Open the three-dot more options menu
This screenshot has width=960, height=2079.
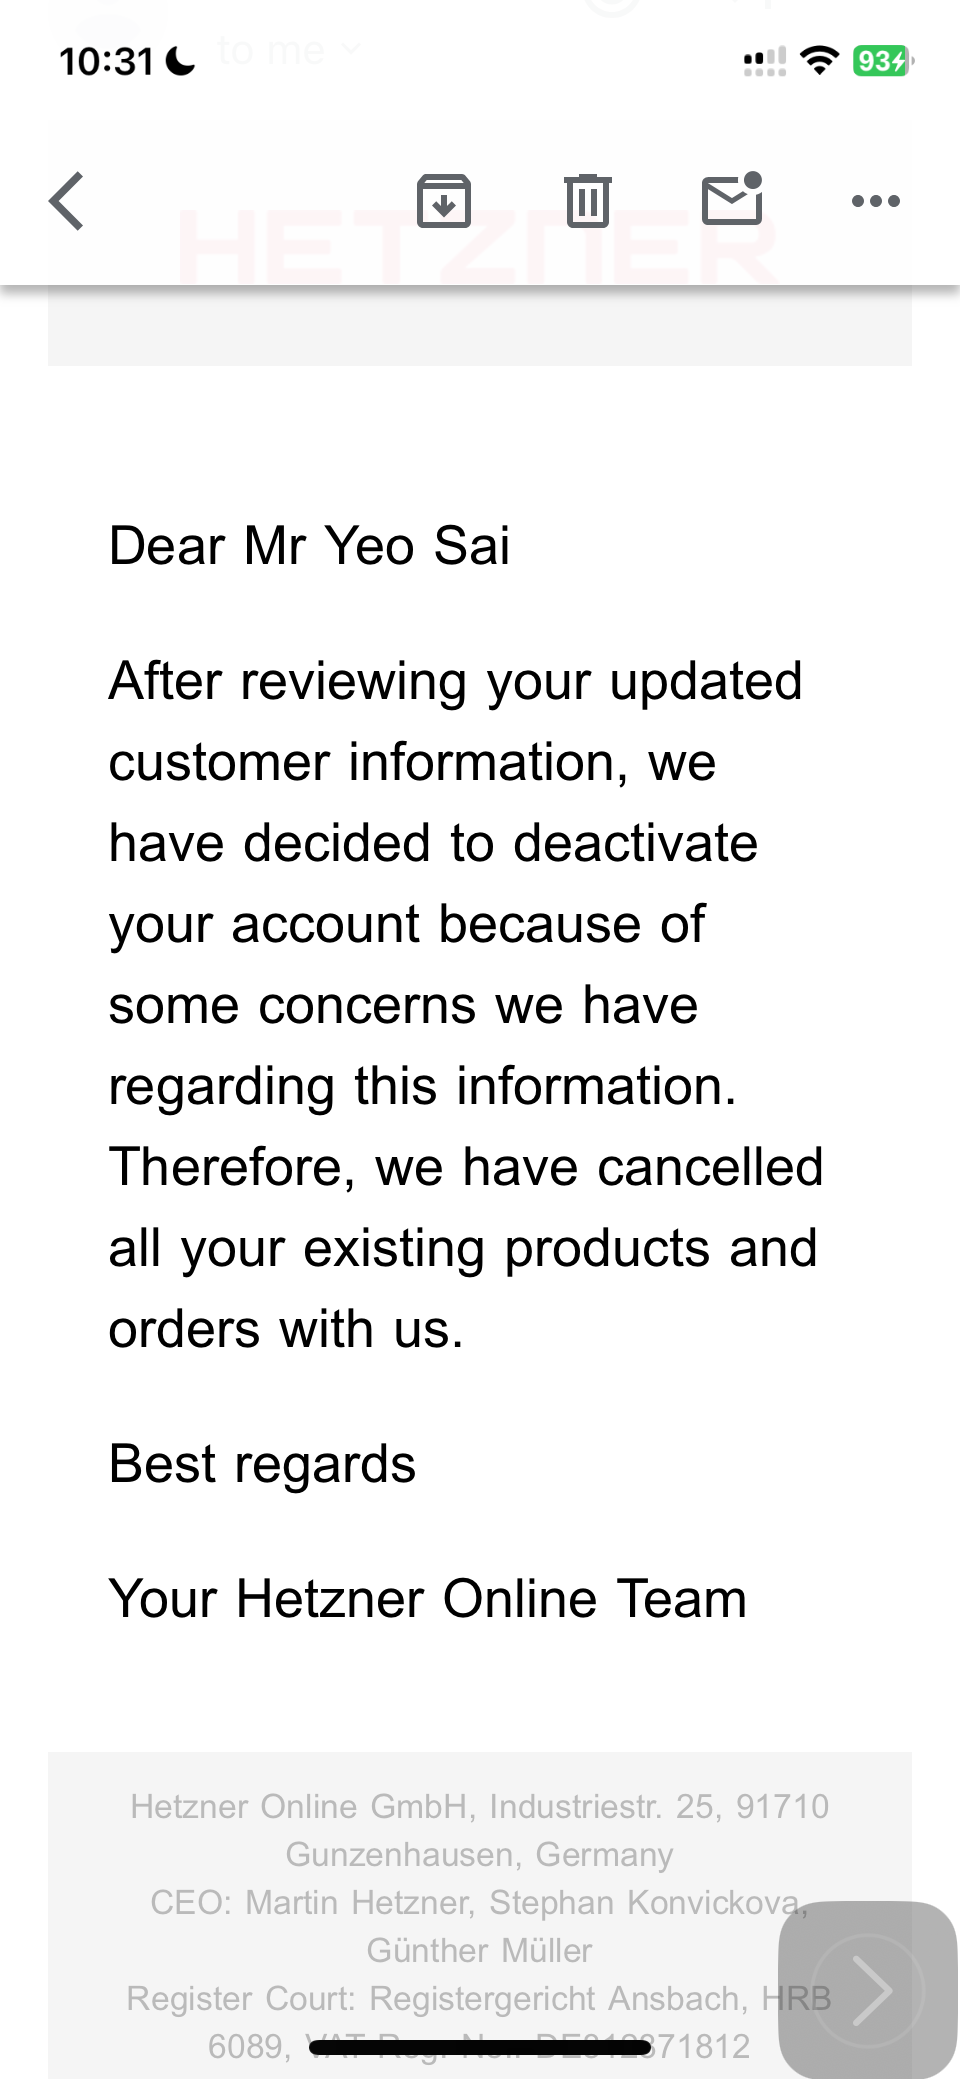(x=875, y=201)
